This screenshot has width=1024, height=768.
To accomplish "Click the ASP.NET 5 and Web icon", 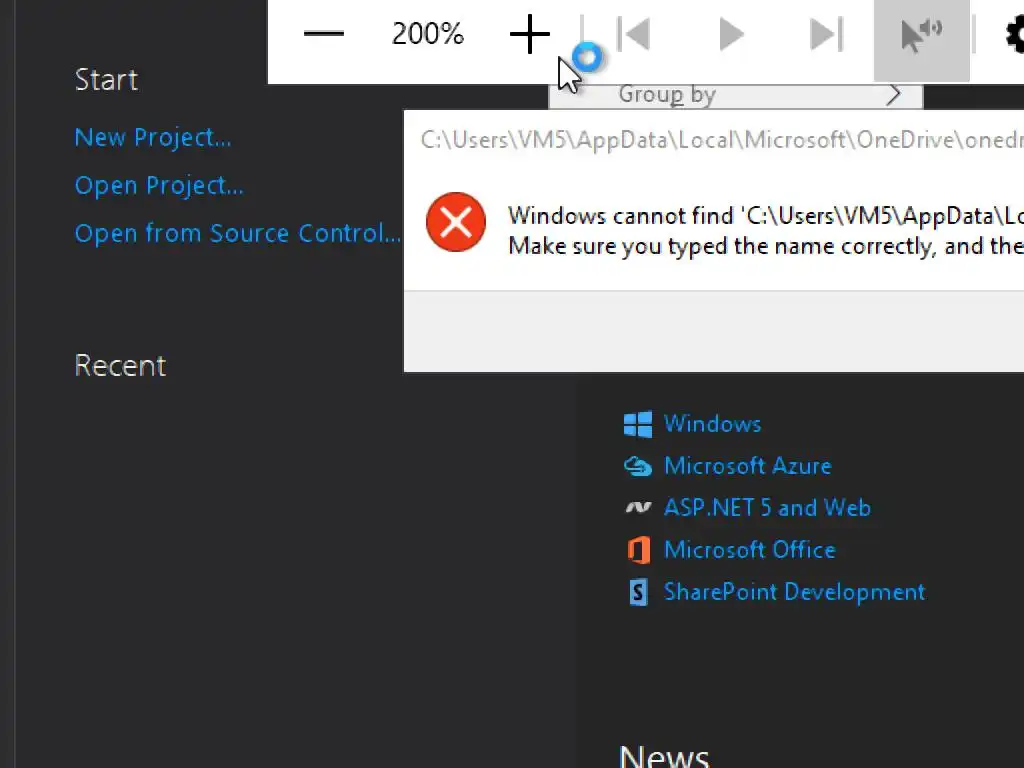I will 638,508.
